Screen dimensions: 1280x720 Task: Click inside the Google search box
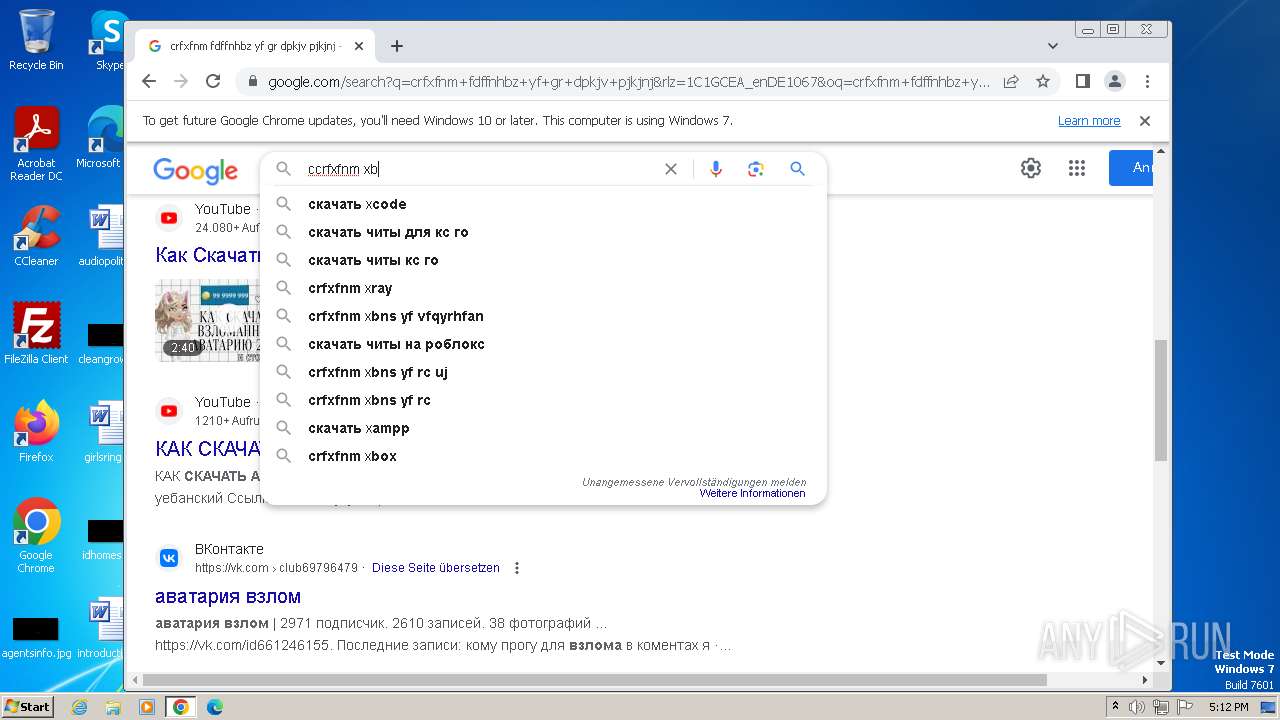coord(480,169)
